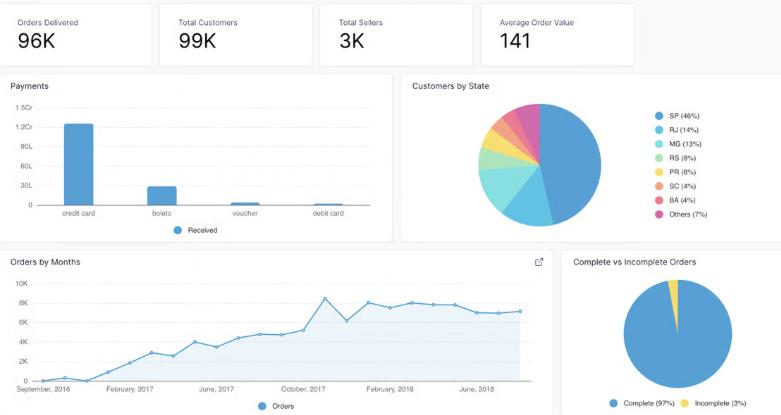The image size is (781, 415).
Task: Hide the Others (7%) slice via legend
Action: pos(681,214)
